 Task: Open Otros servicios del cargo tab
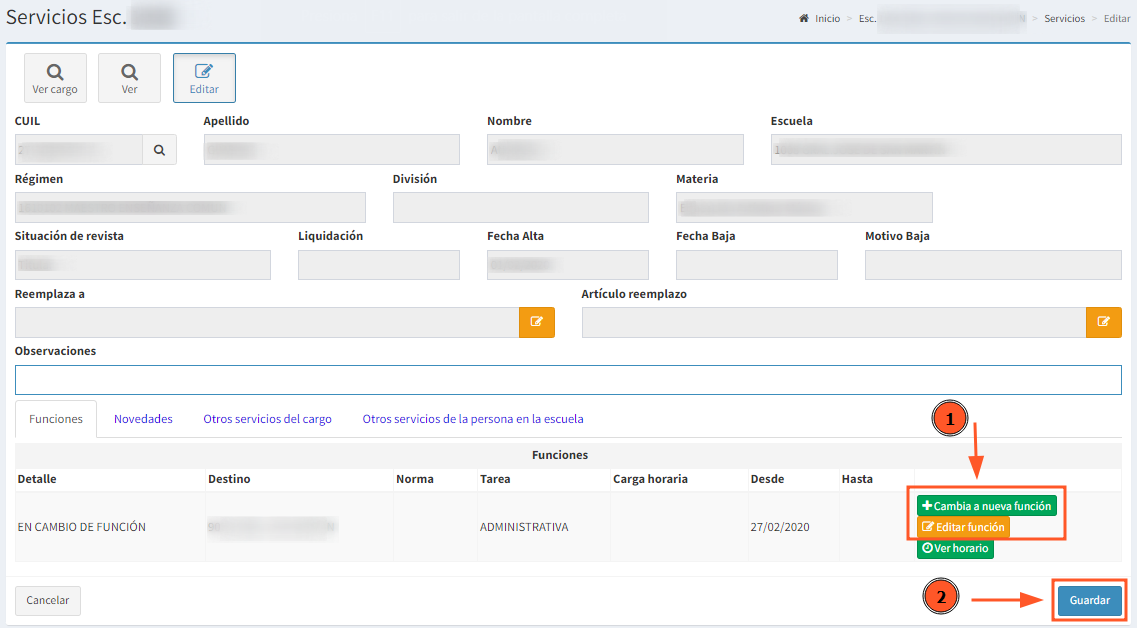click(x=268, y=419)
